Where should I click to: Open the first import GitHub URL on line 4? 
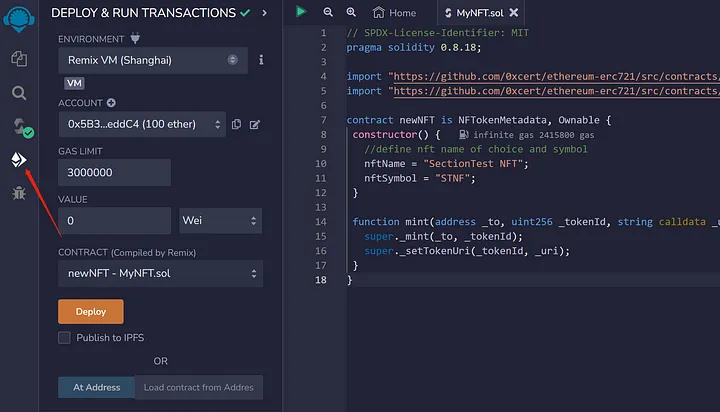pos(556,76)
